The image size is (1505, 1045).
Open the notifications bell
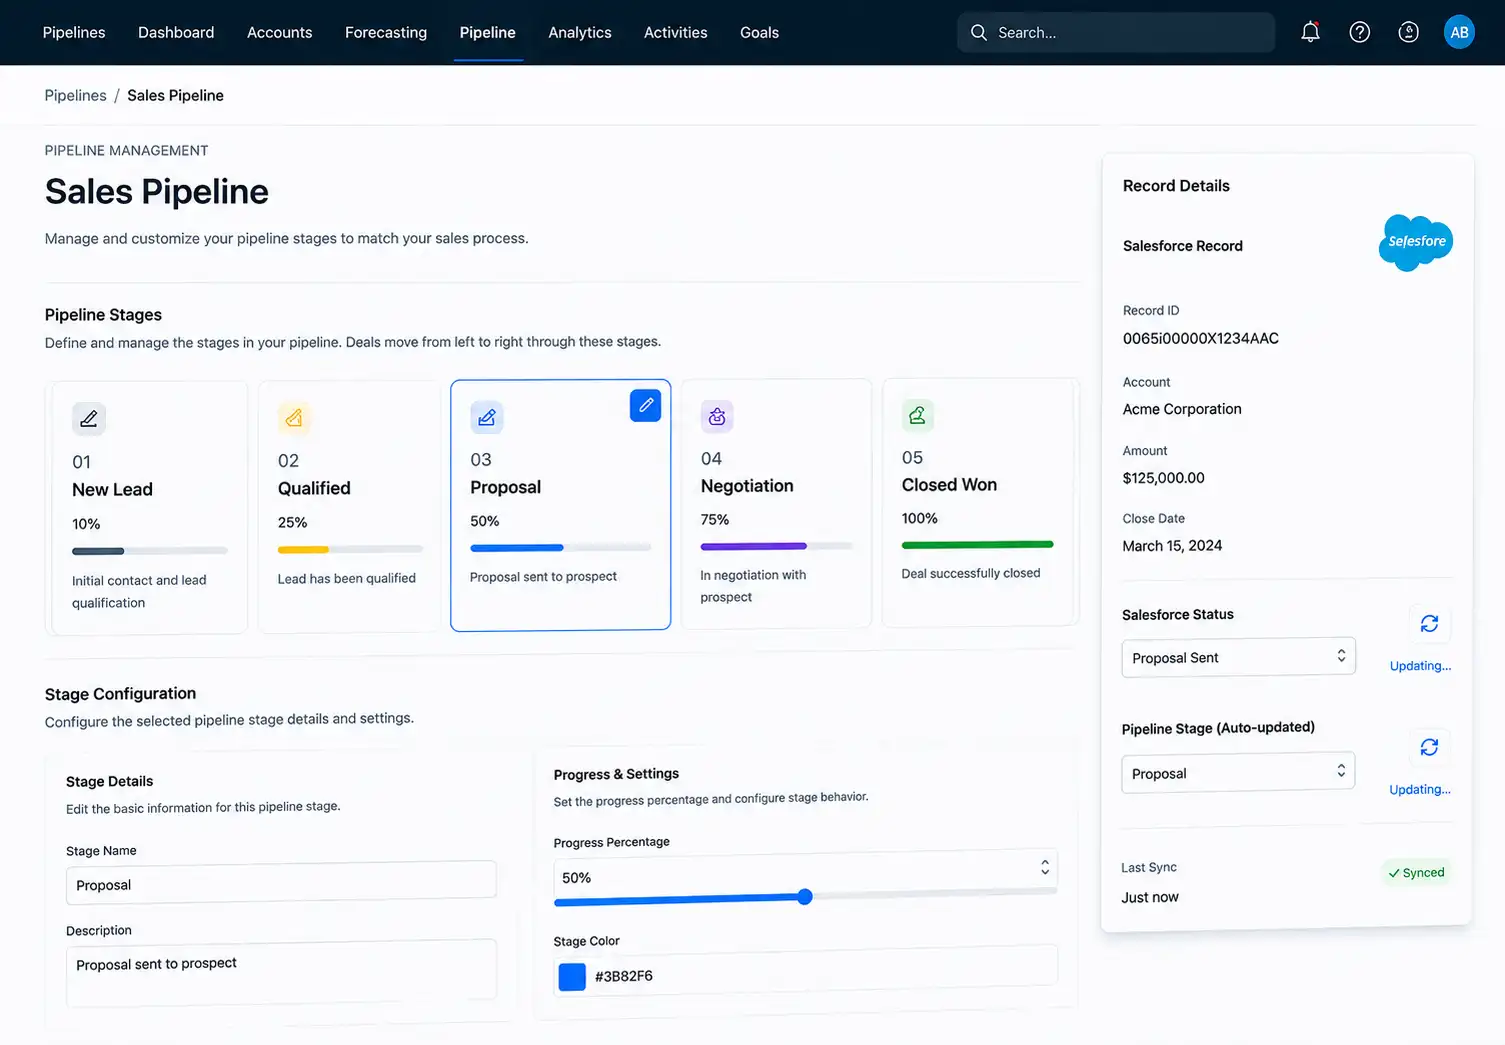coord(1310,32)
